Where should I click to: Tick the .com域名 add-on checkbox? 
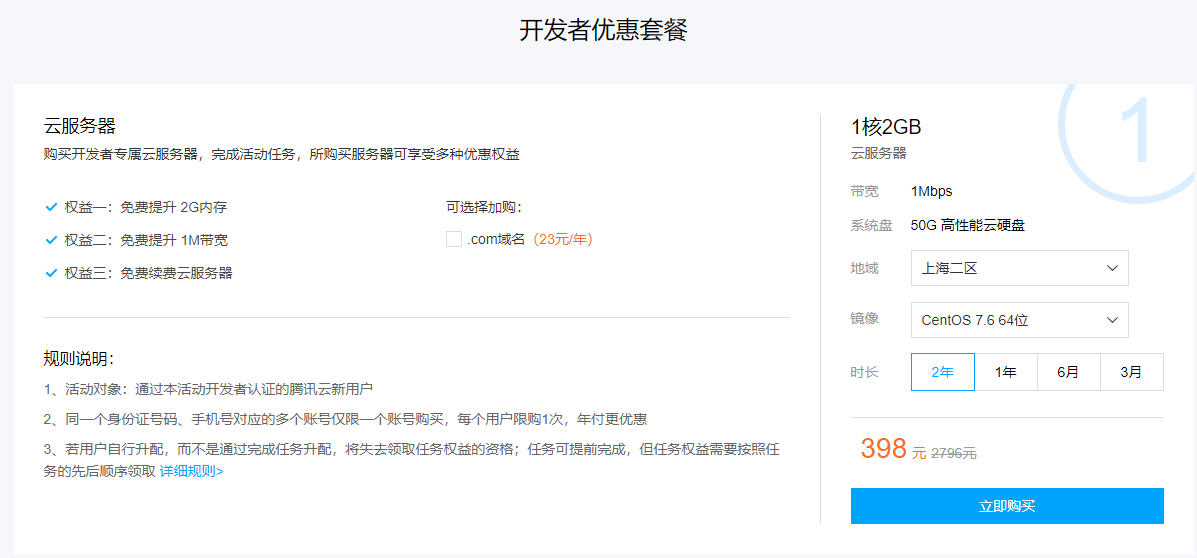pyautogui.click(x=454, y=239)
